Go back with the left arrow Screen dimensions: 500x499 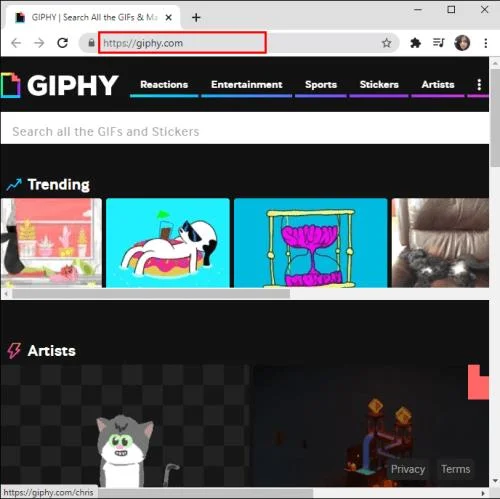point(16,43)
